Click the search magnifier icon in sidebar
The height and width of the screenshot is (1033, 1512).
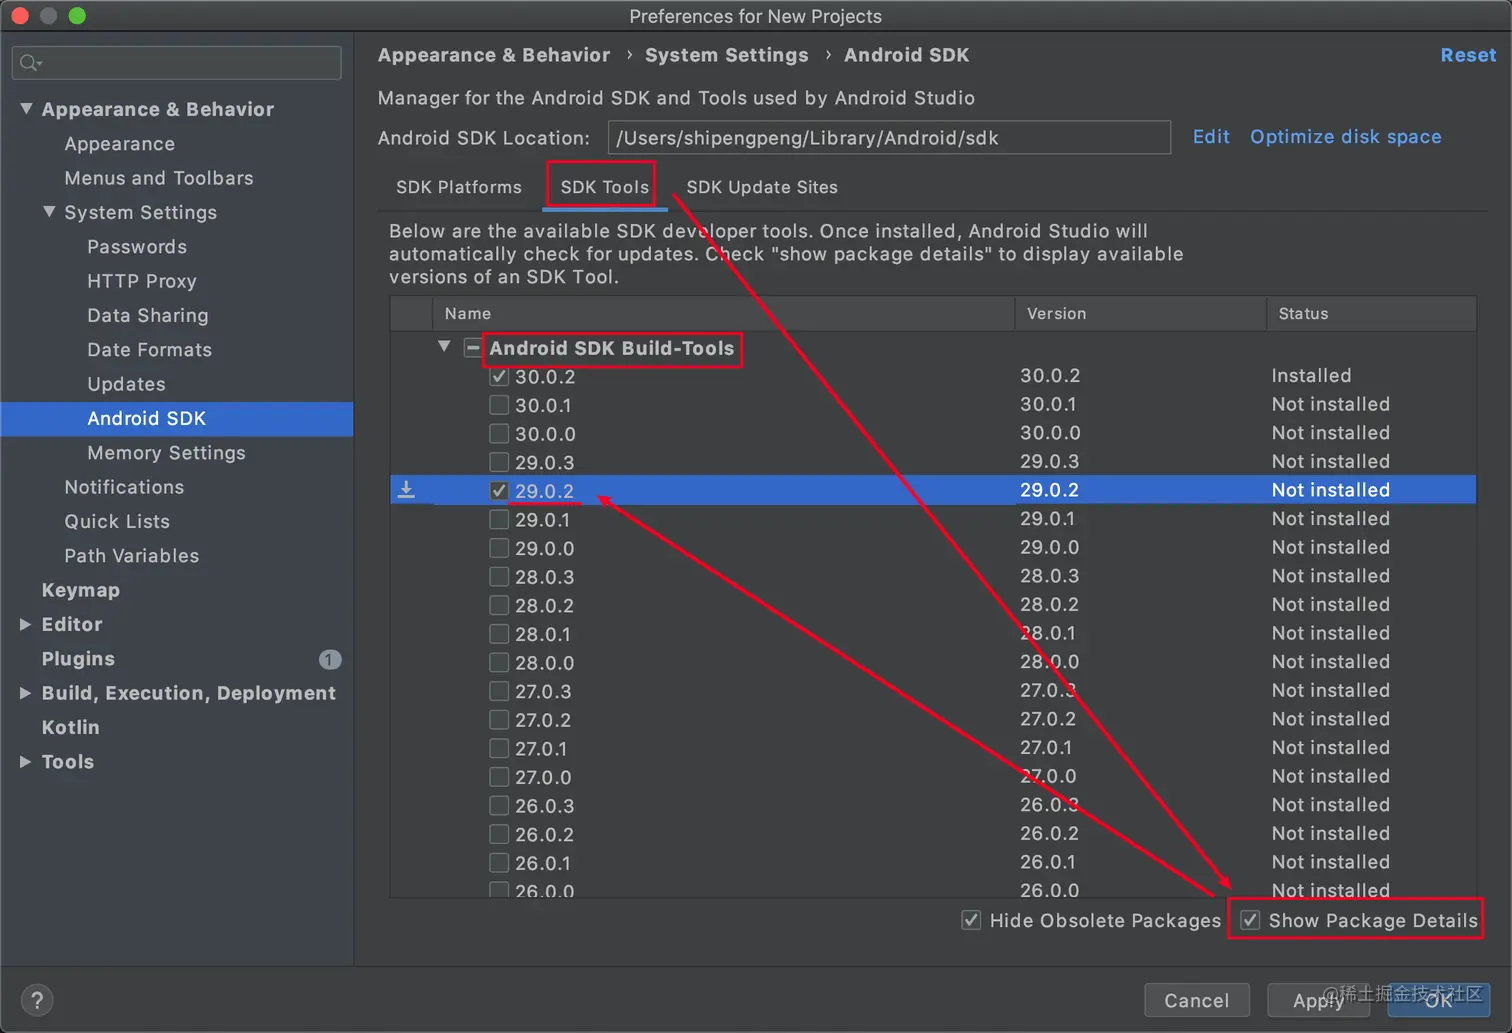29,63
